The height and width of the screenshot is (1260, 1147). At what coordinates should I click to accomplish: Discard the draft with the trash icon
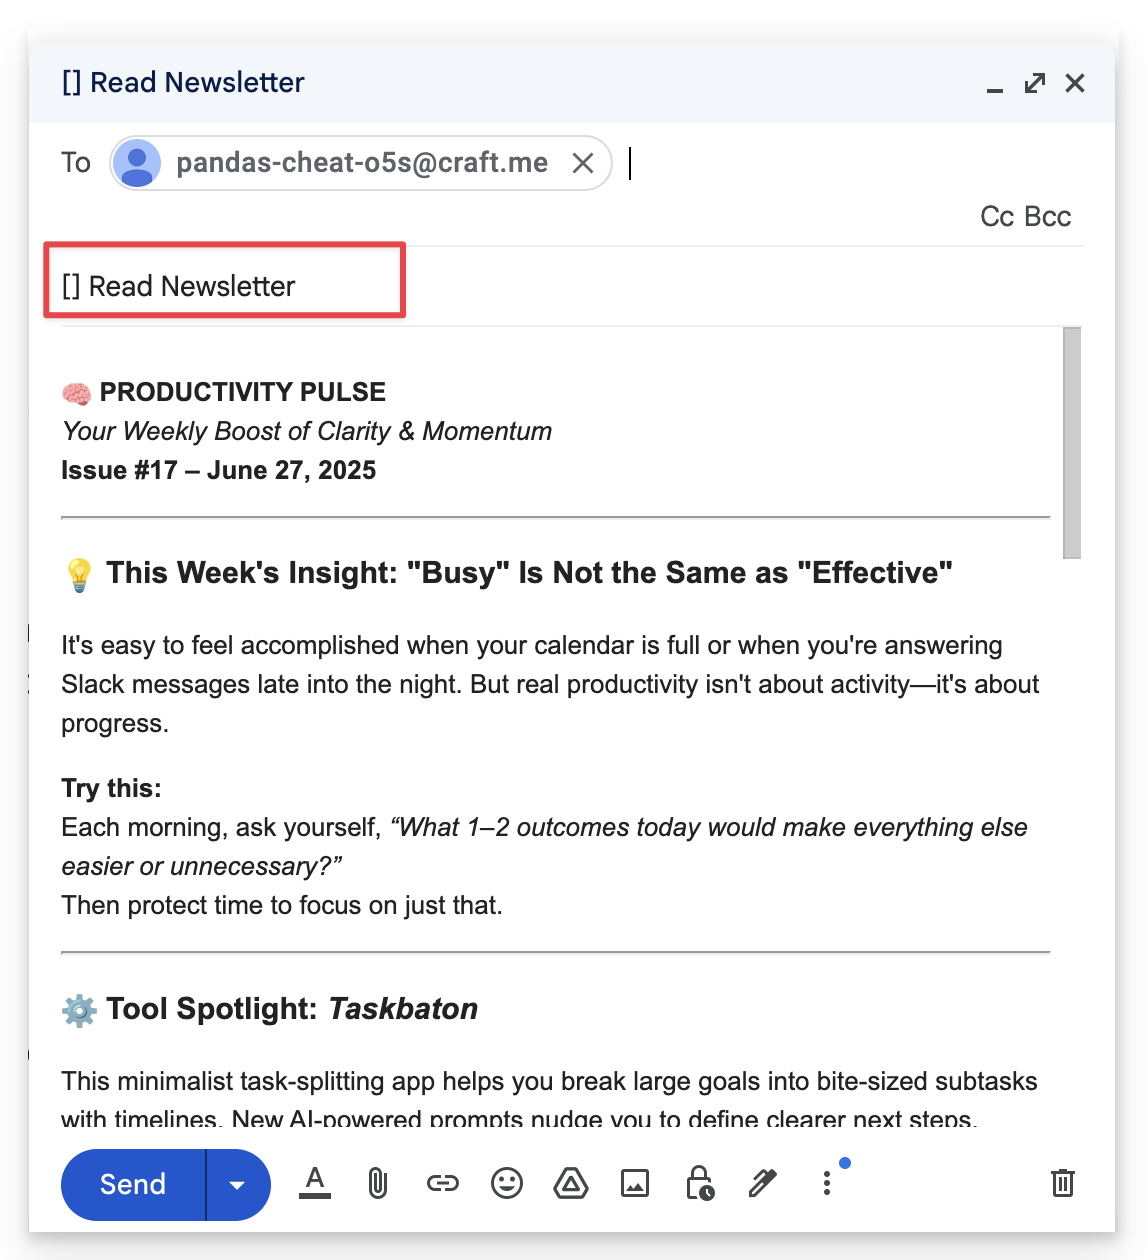point(1062,1184)
